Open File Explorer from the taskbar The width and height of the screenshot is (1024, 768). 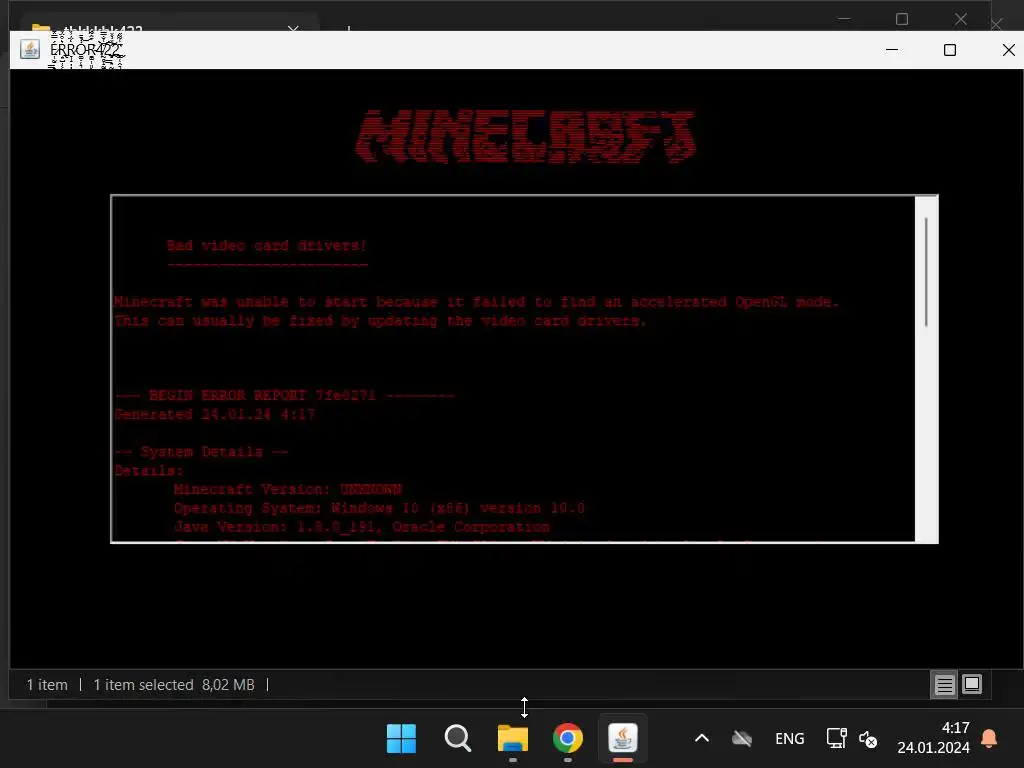pos(513,739)
